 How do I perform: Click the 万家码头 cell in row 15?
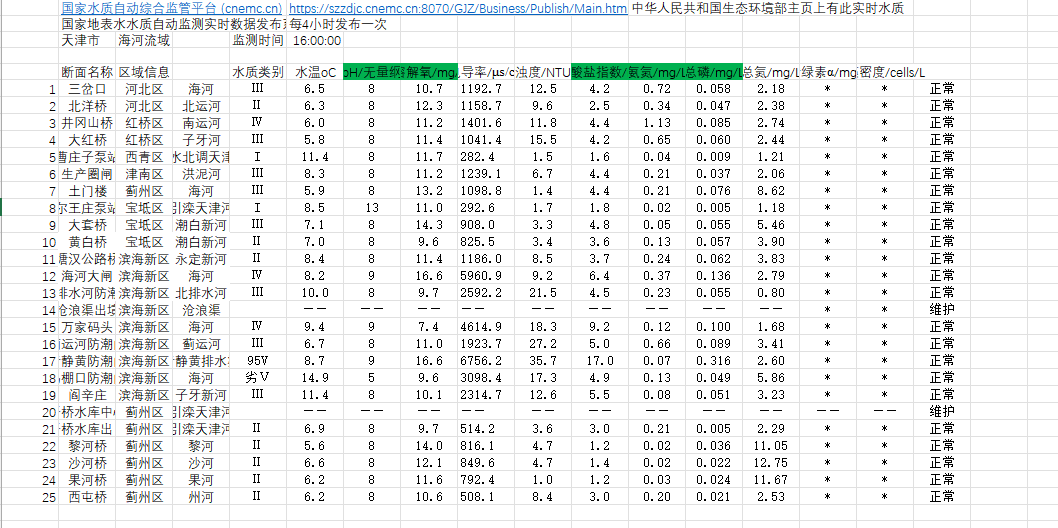tap(87, 327)
